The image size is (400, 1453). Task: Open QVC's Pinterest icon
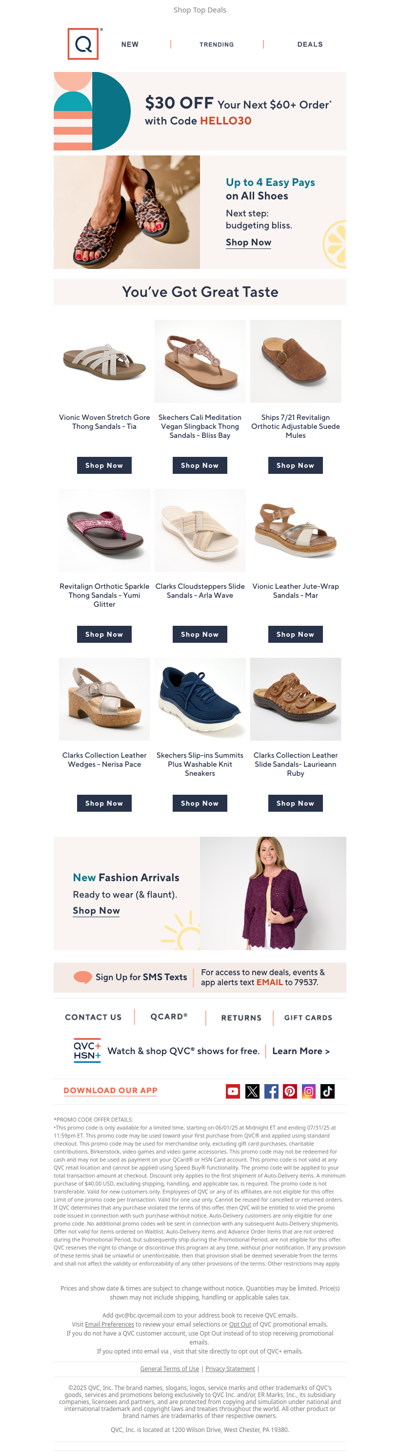(290, 1091)
